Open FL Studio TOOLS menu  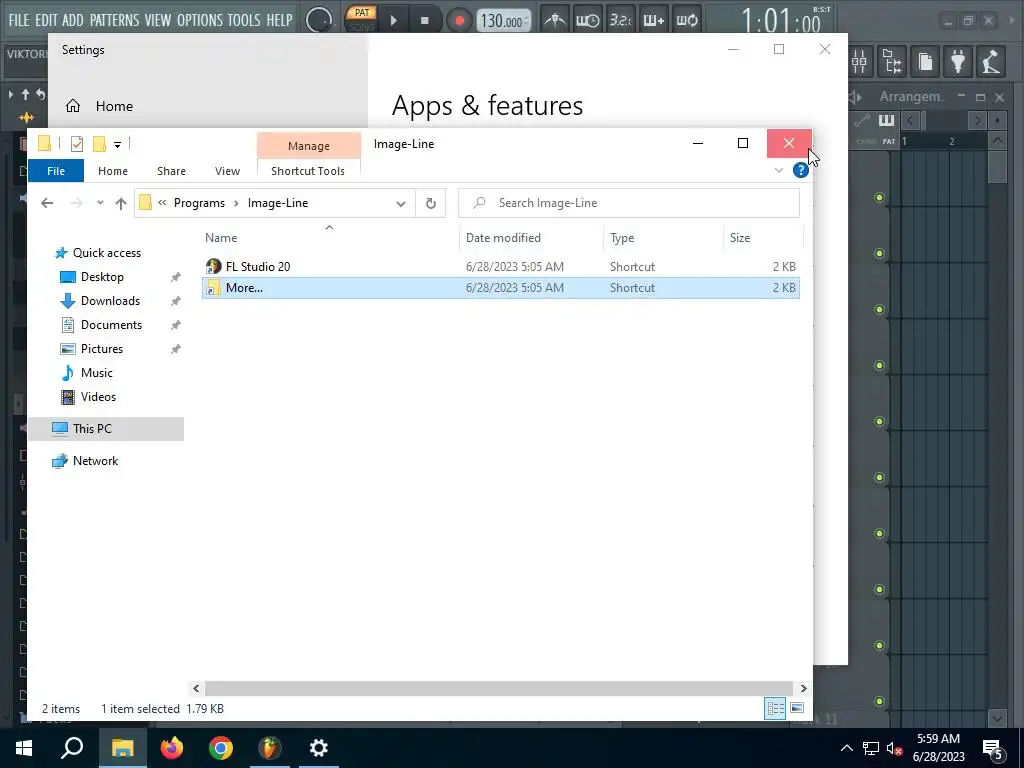tap(244, 20)
